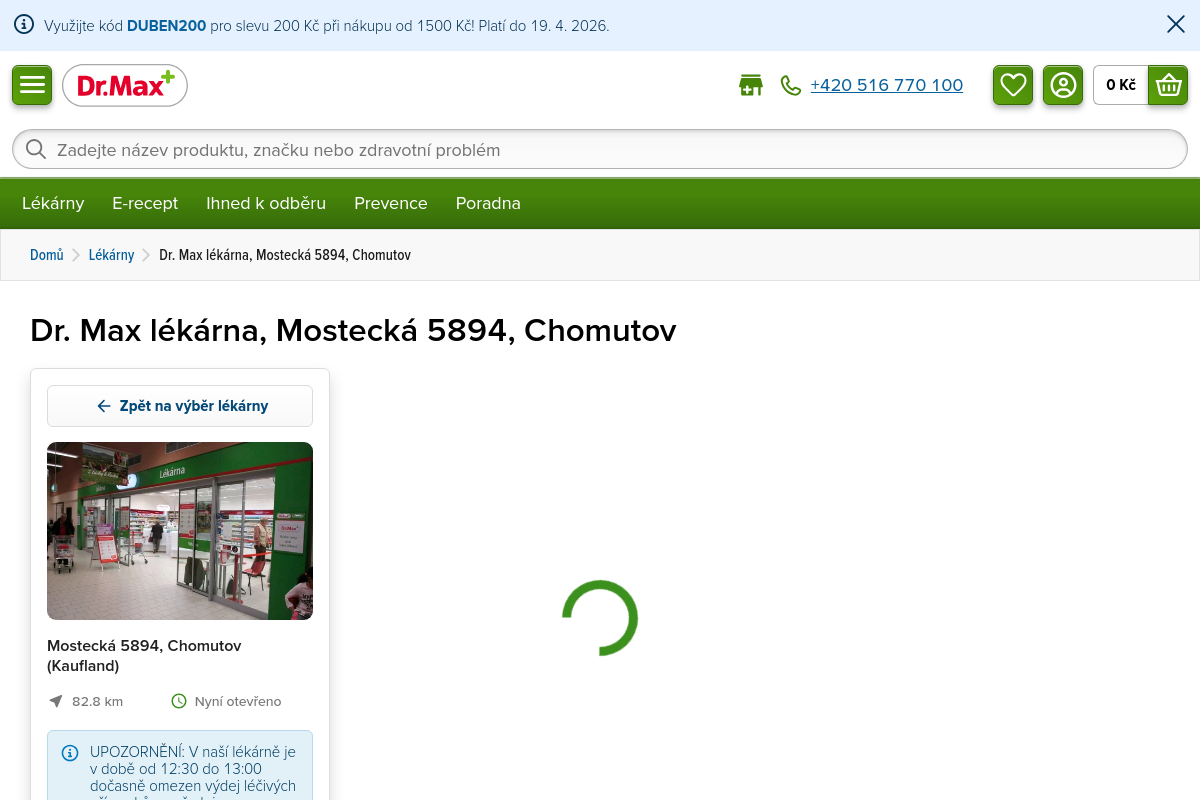Open the E-recept menu item
The width and height of the screenshot is (1200, 800).
pyautogui.click(x=145, y=203)
